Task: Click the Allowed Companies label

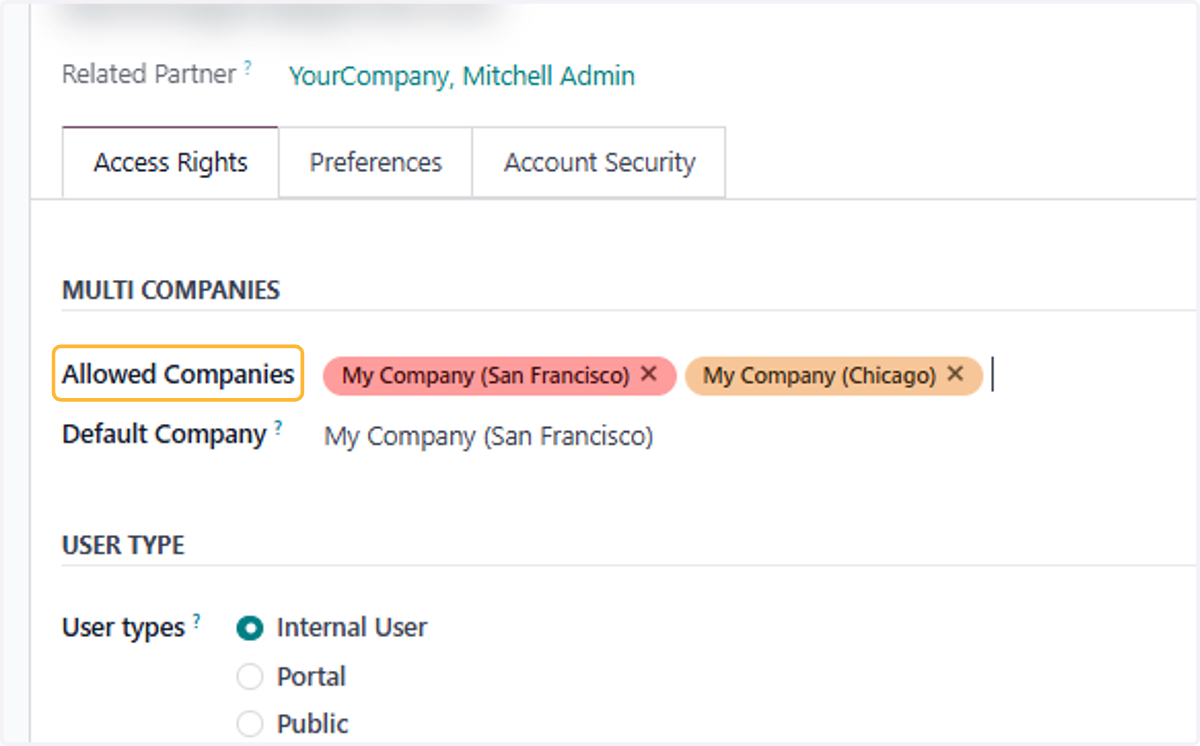Action: (178, 374)
